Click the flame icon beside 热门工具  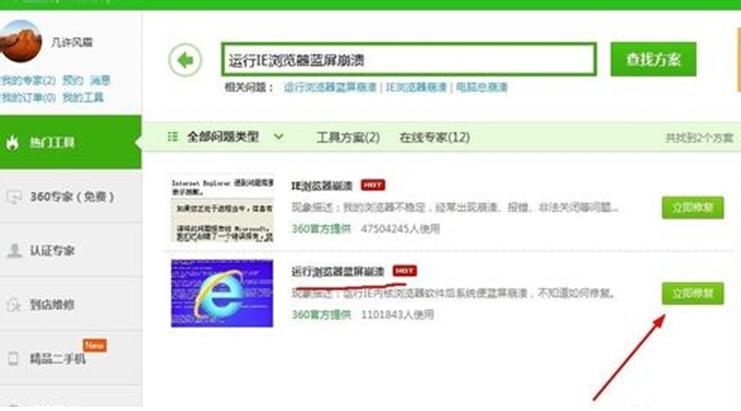tap(15, 142)
